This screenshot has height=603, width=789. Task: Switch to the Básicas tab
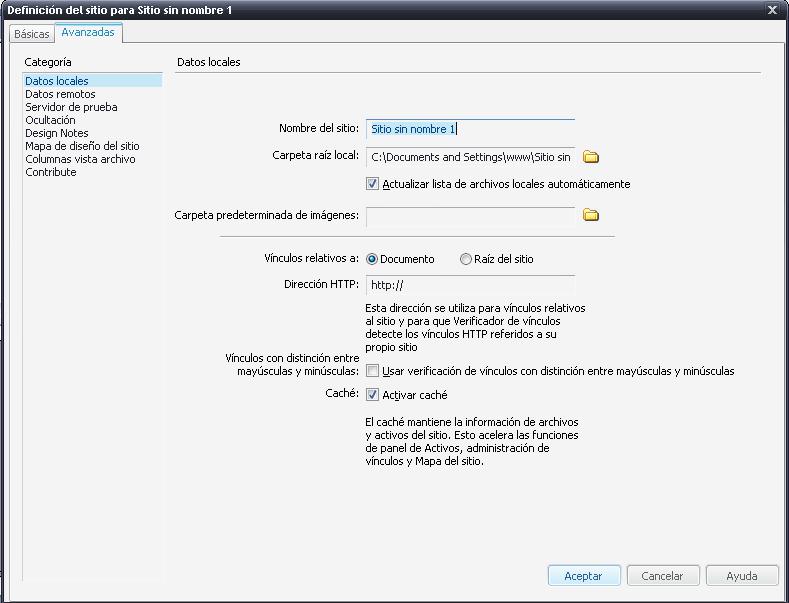(31, 34)
